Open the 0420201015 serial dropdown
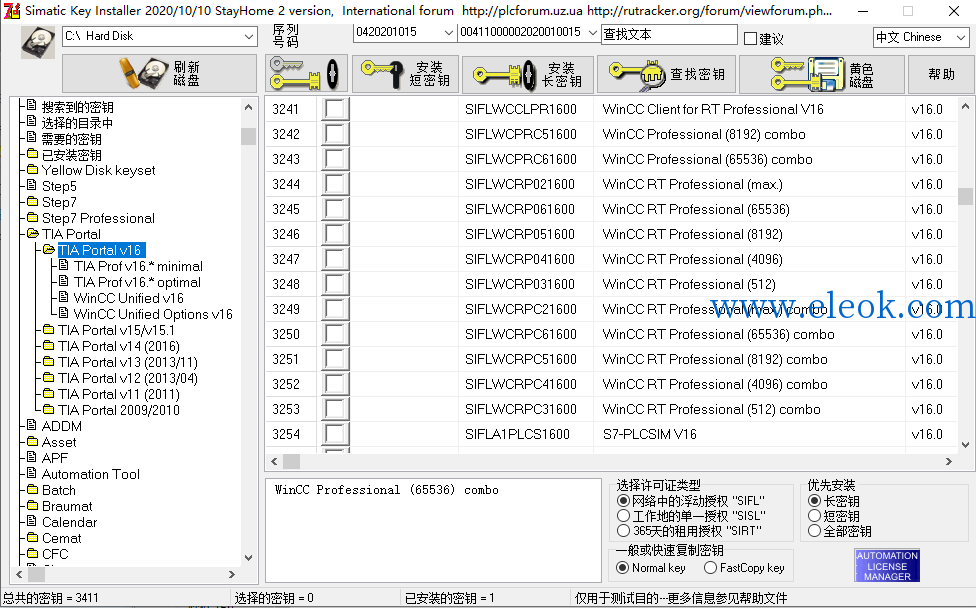Viewport: 976px width, 608px height. (x=448, y=32)
